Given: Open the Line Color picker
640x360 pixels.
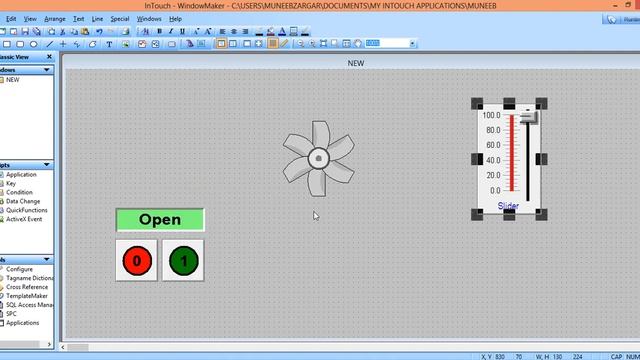Looking at the screenshot, I should (x=259, y=31).
